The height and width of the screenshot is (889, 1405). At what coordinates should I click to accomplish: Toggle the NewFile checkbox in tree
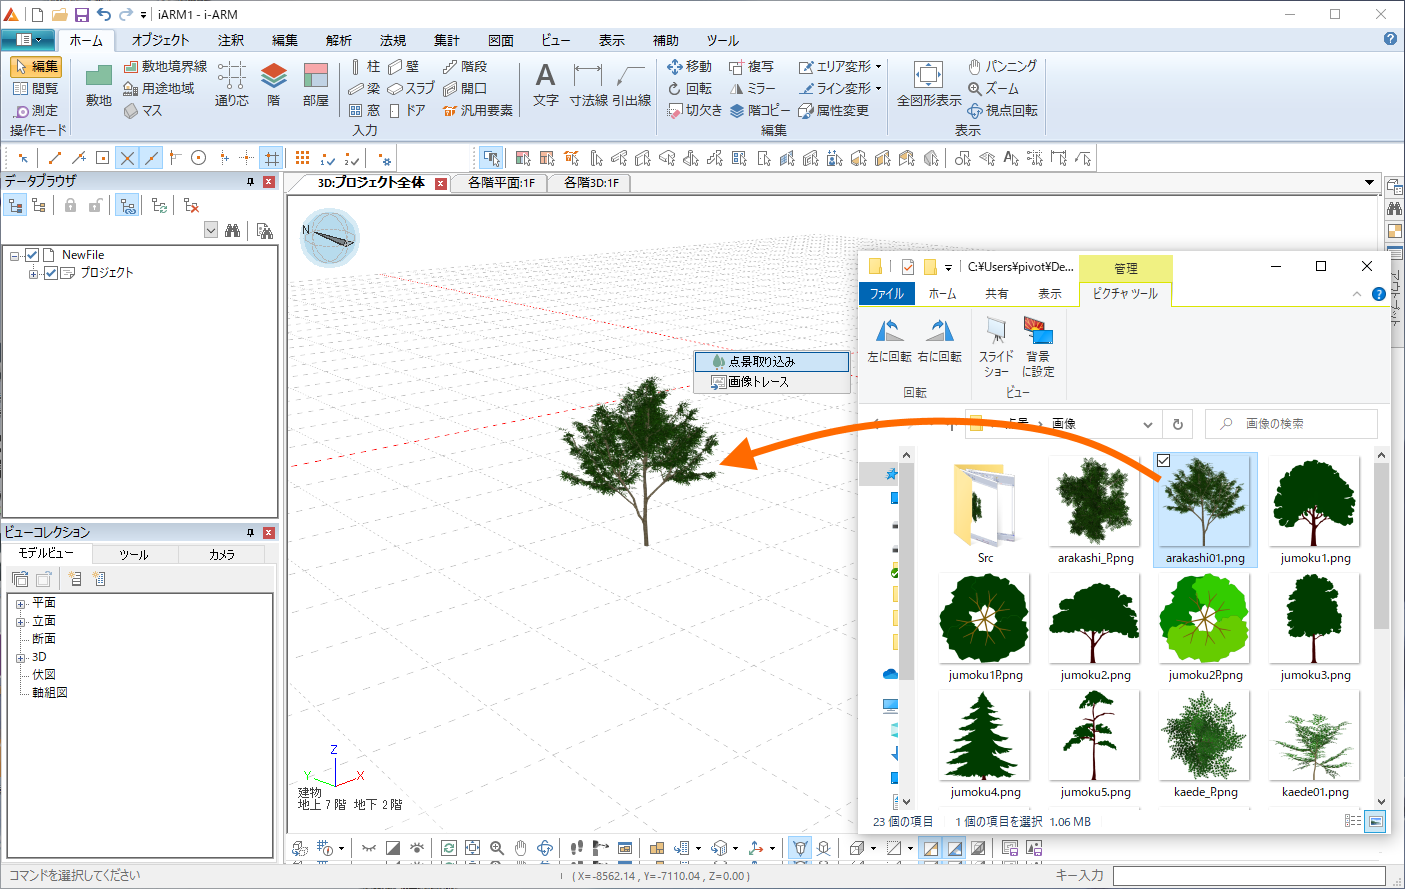tap(32, 255)
